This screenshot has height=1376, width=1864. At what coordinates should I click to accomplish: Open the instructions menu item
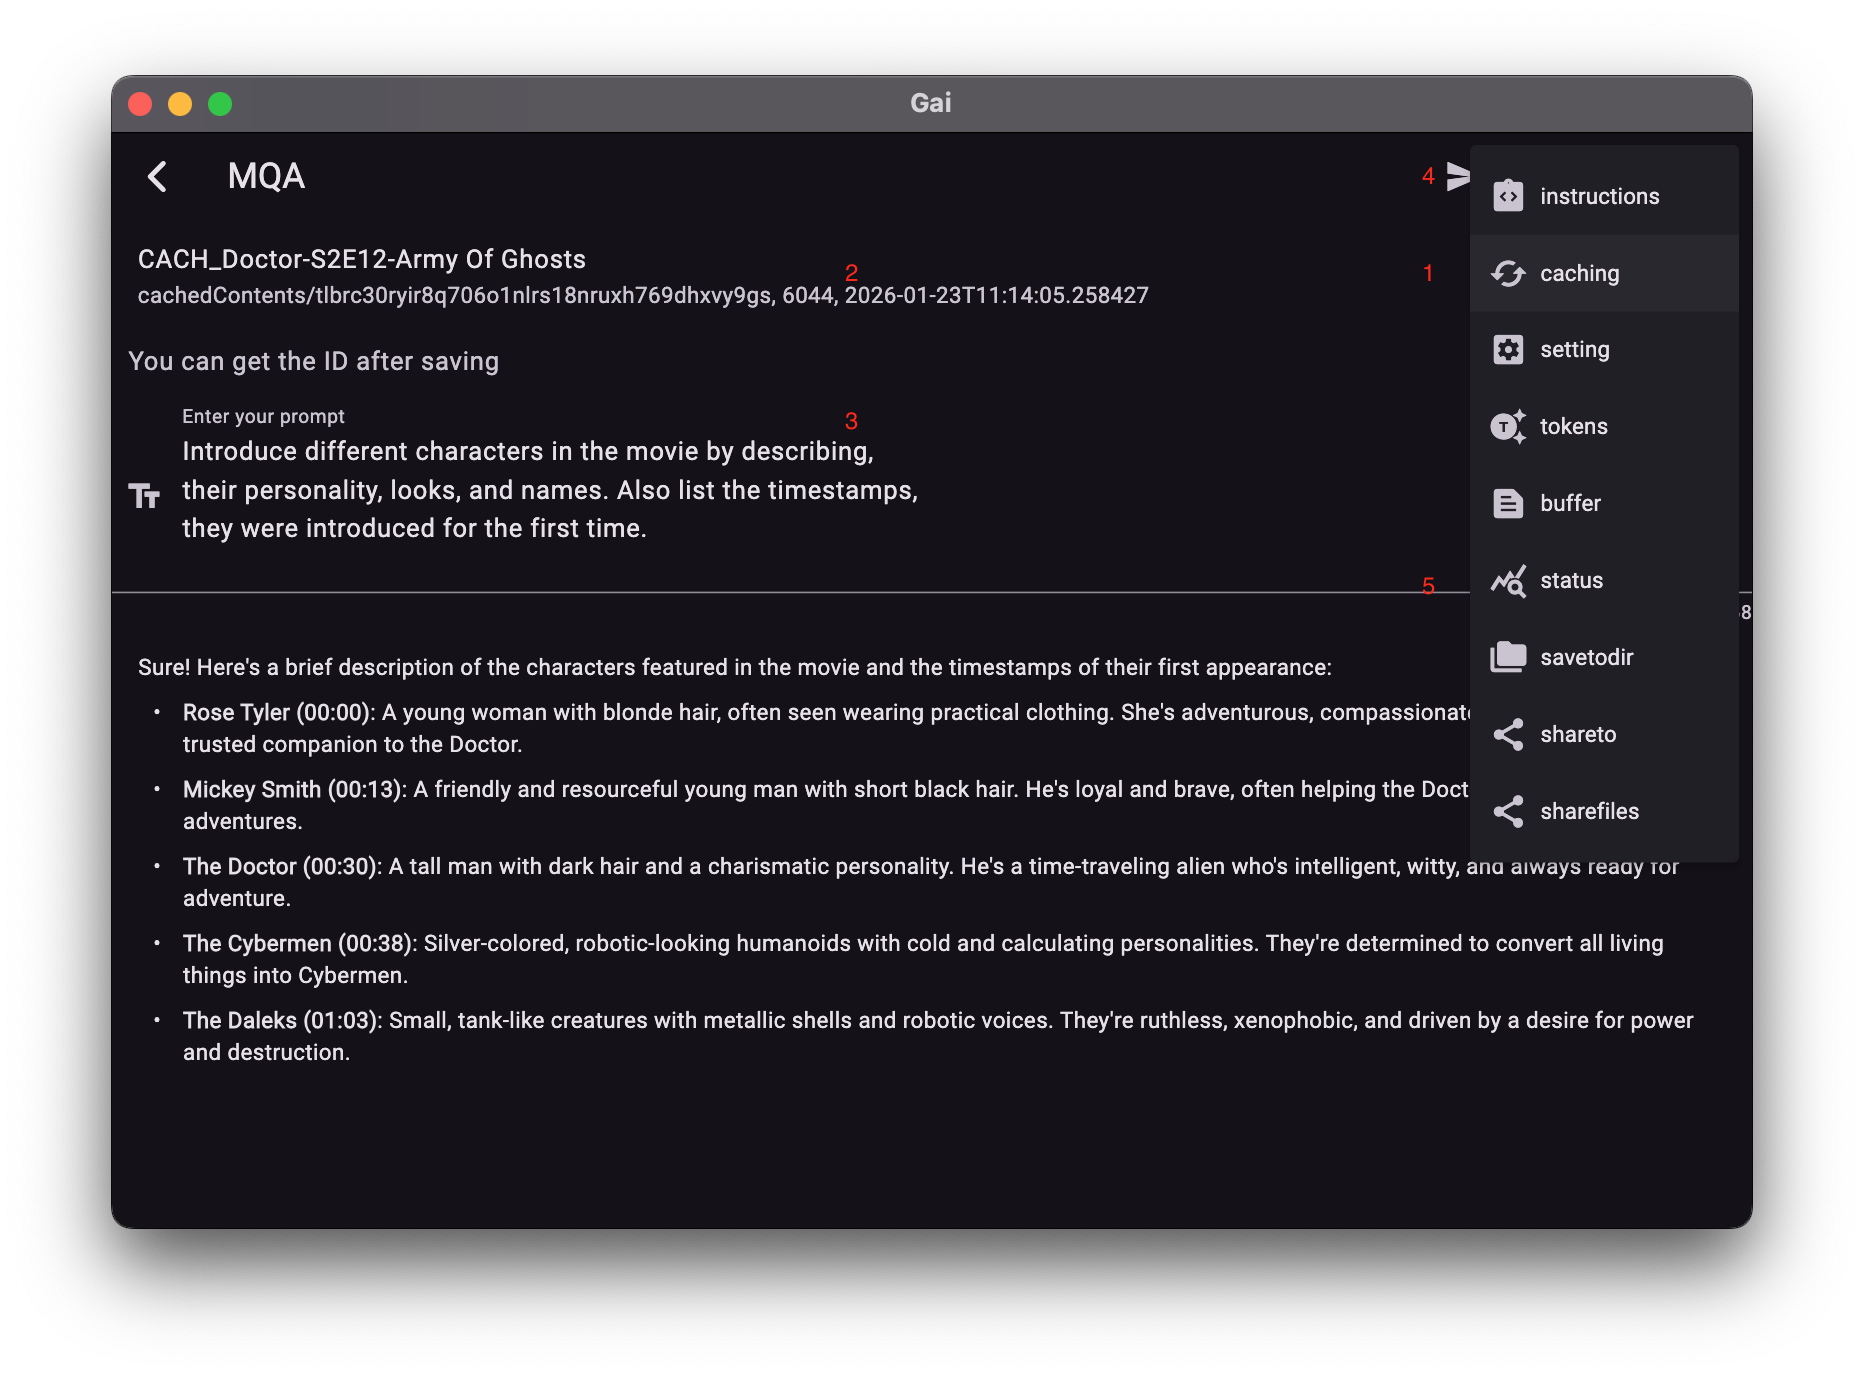tap(1599, 197)
